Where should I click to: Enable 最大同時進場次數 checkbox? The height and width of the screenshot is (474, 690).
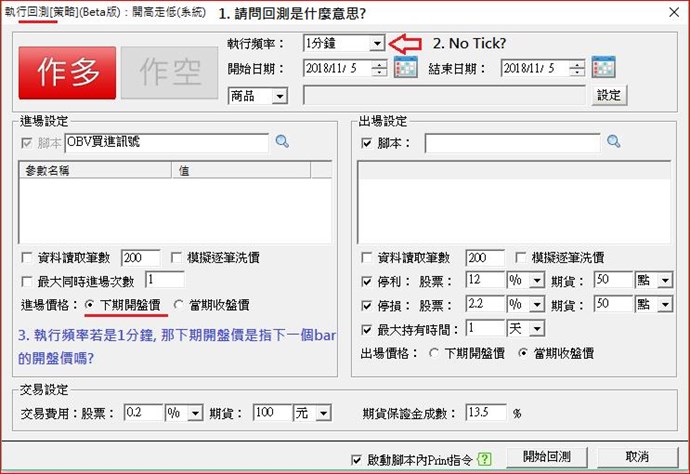click(x=27, y=281)
